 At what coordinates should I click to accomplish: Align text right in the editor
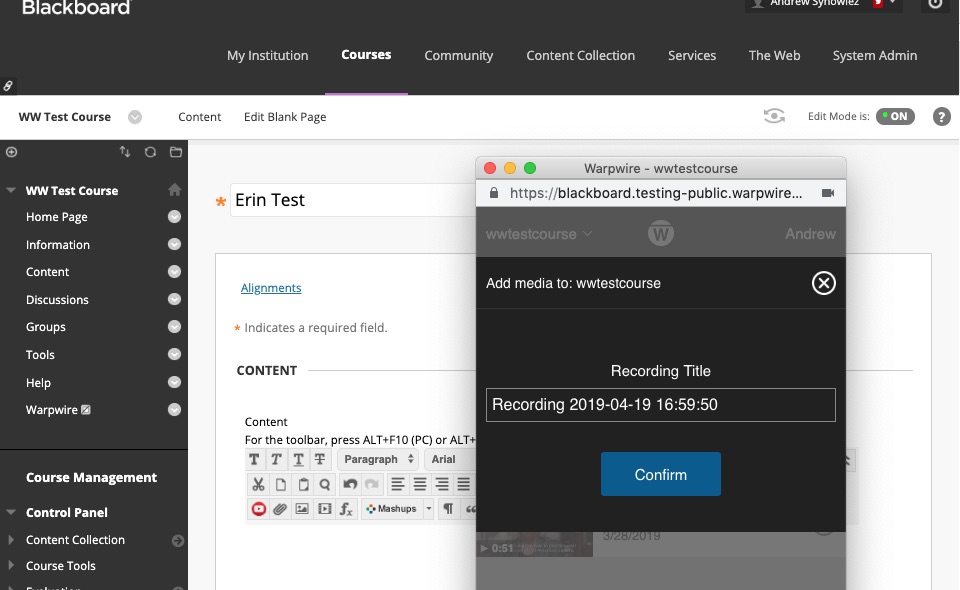441,485
